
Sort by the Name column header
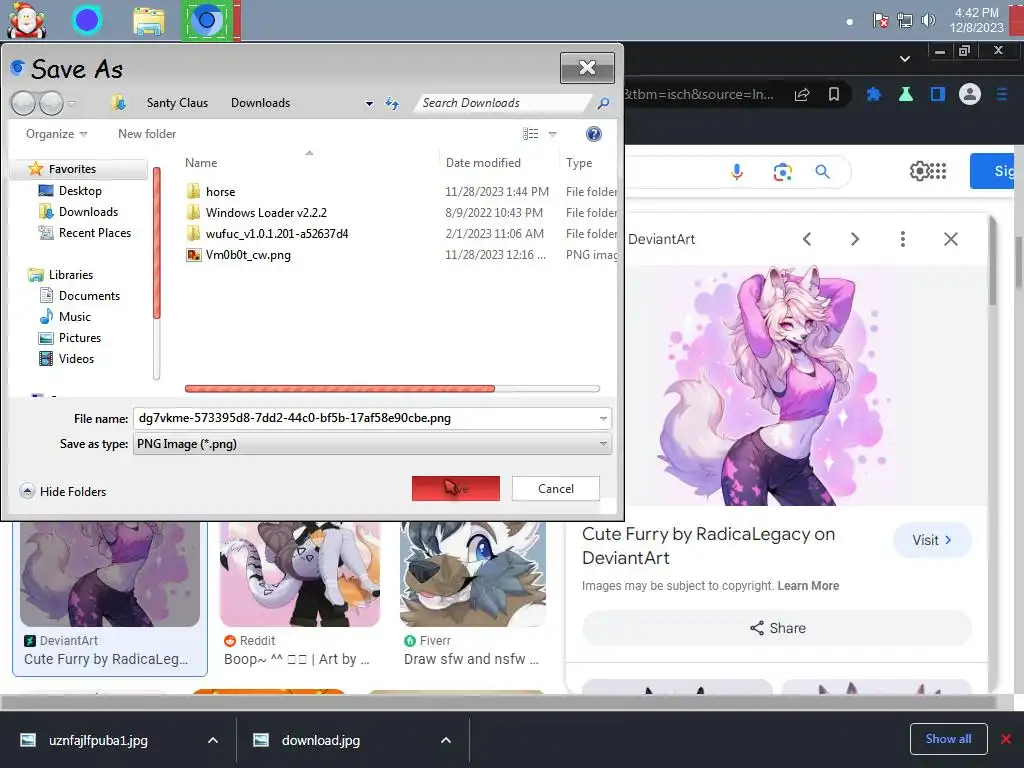pyautogui.click(x=200, y=163)
